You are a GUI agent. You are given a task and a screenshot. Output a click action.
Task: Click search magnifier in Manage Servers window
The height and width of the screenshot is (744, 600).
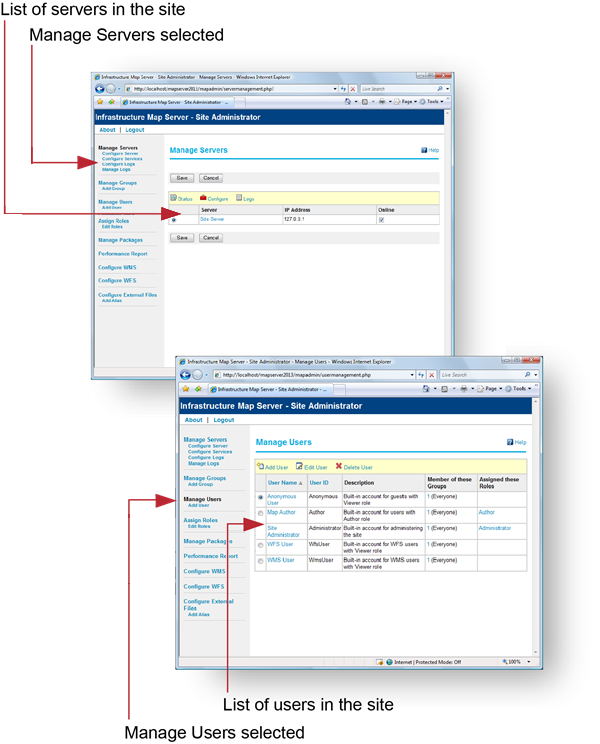pos(440,89)
